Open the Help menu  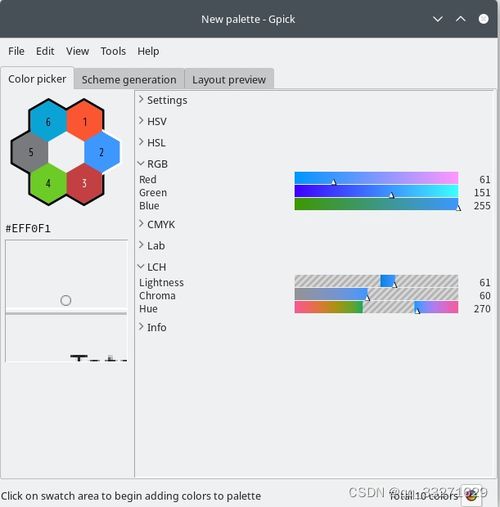[148, 51]
